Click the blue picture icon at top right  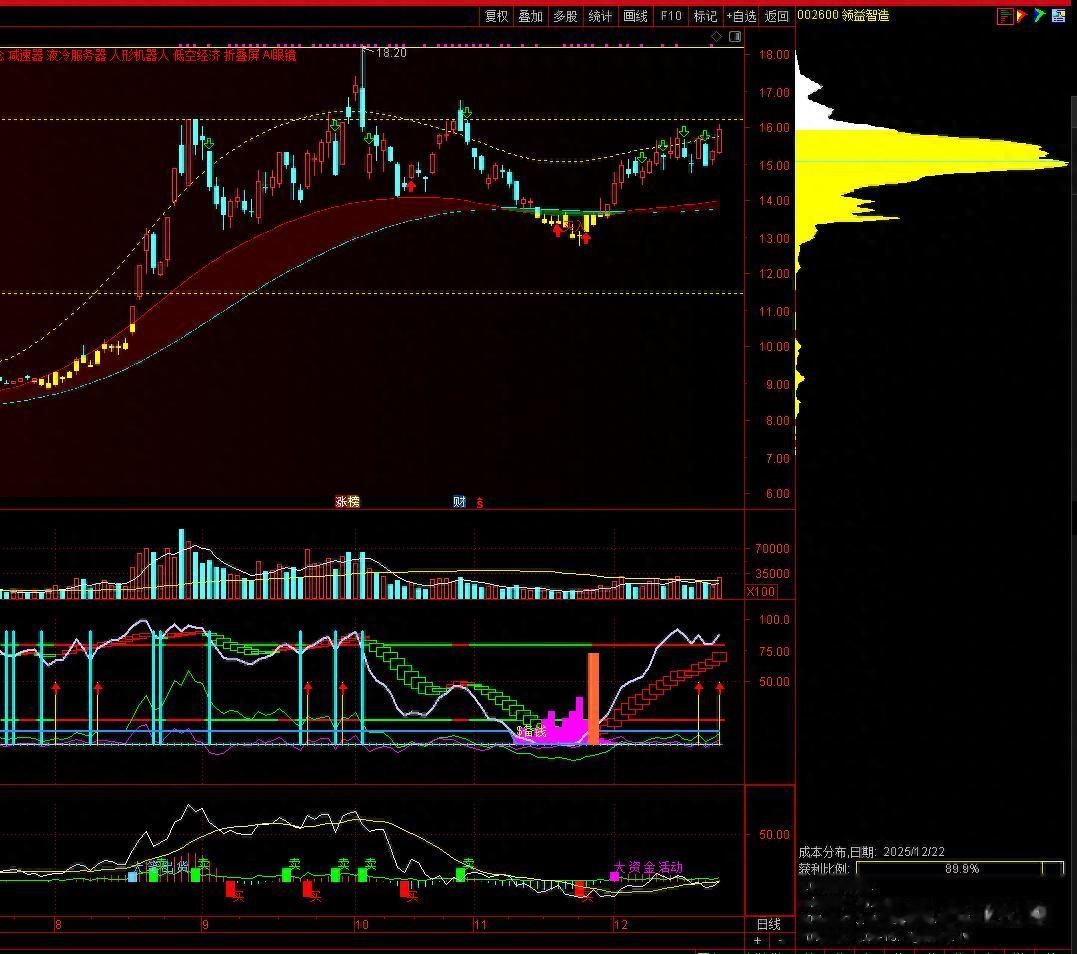pos(1058,15)
